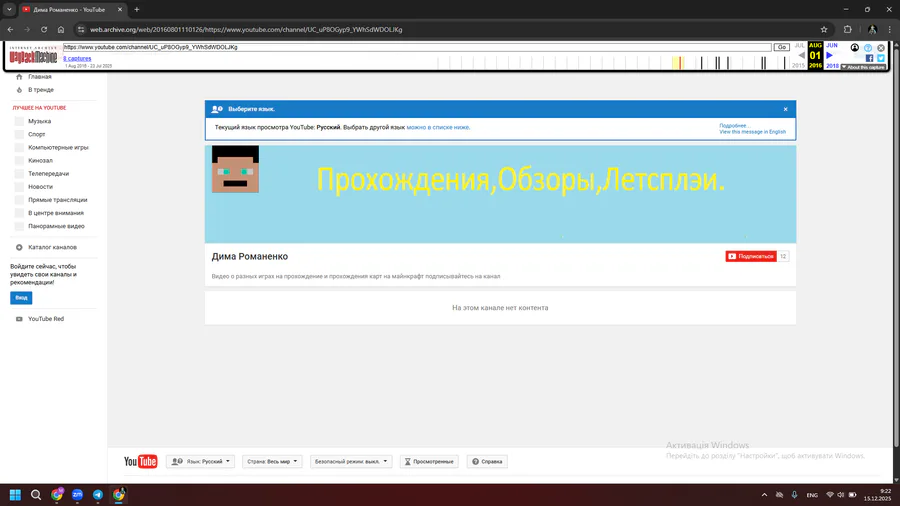
Task: Open tab search dropdown arrow
Action: pos(9,10)
